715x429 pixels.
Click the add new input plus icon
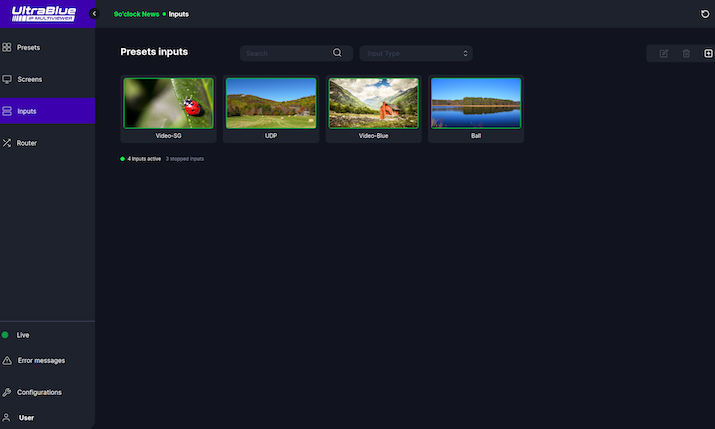click(x=708, y=53)
